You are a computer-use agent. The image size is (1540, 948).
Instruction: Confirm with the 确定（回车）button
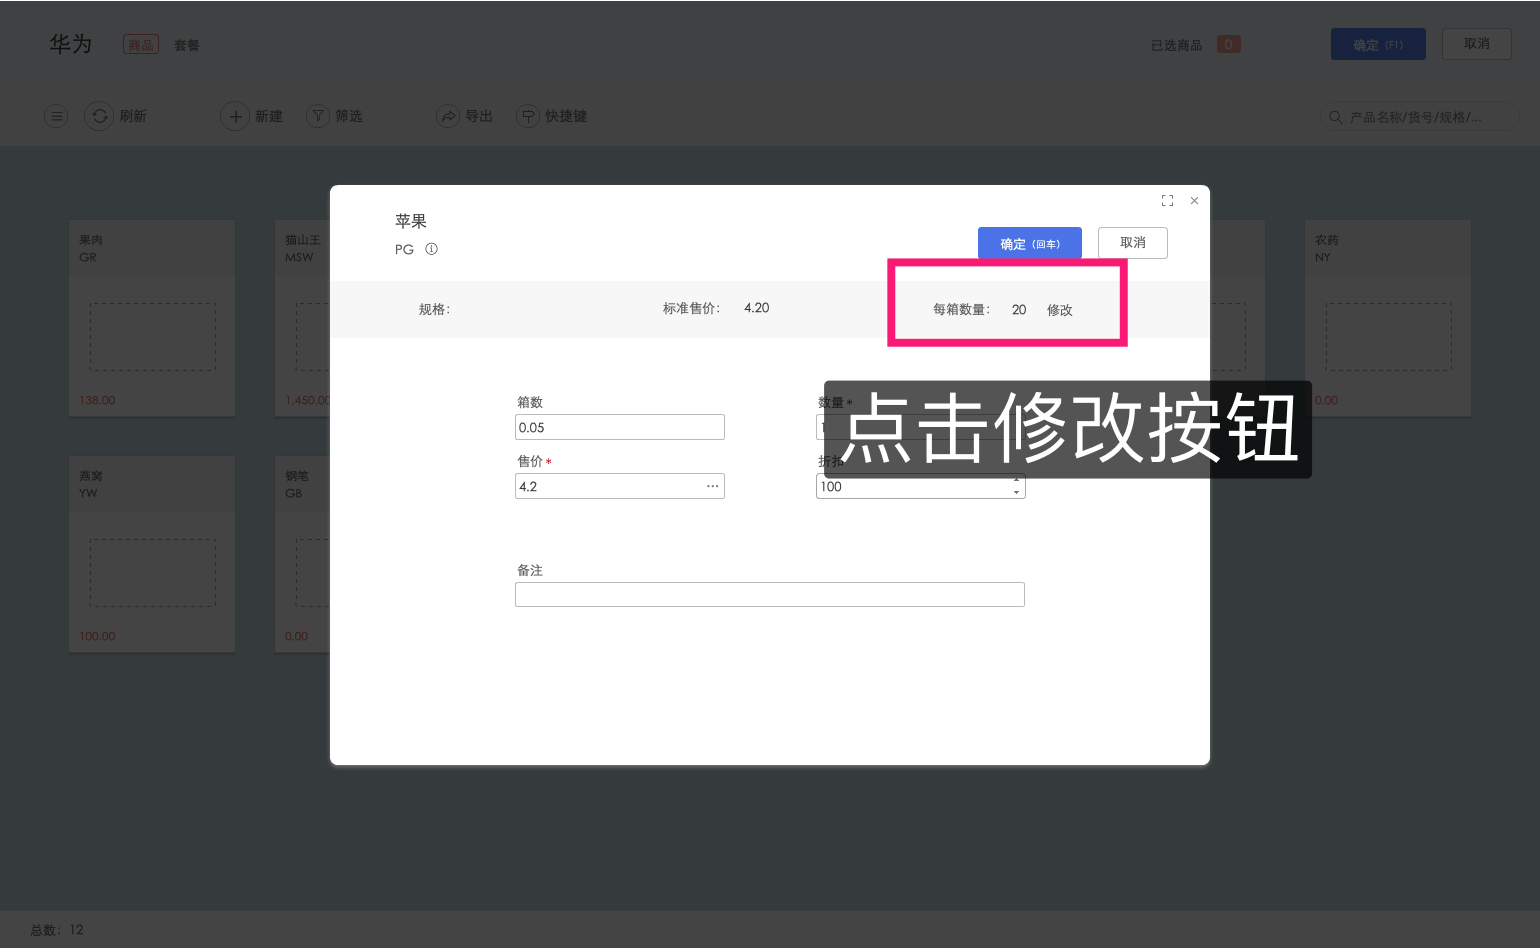click(1029, 243)
